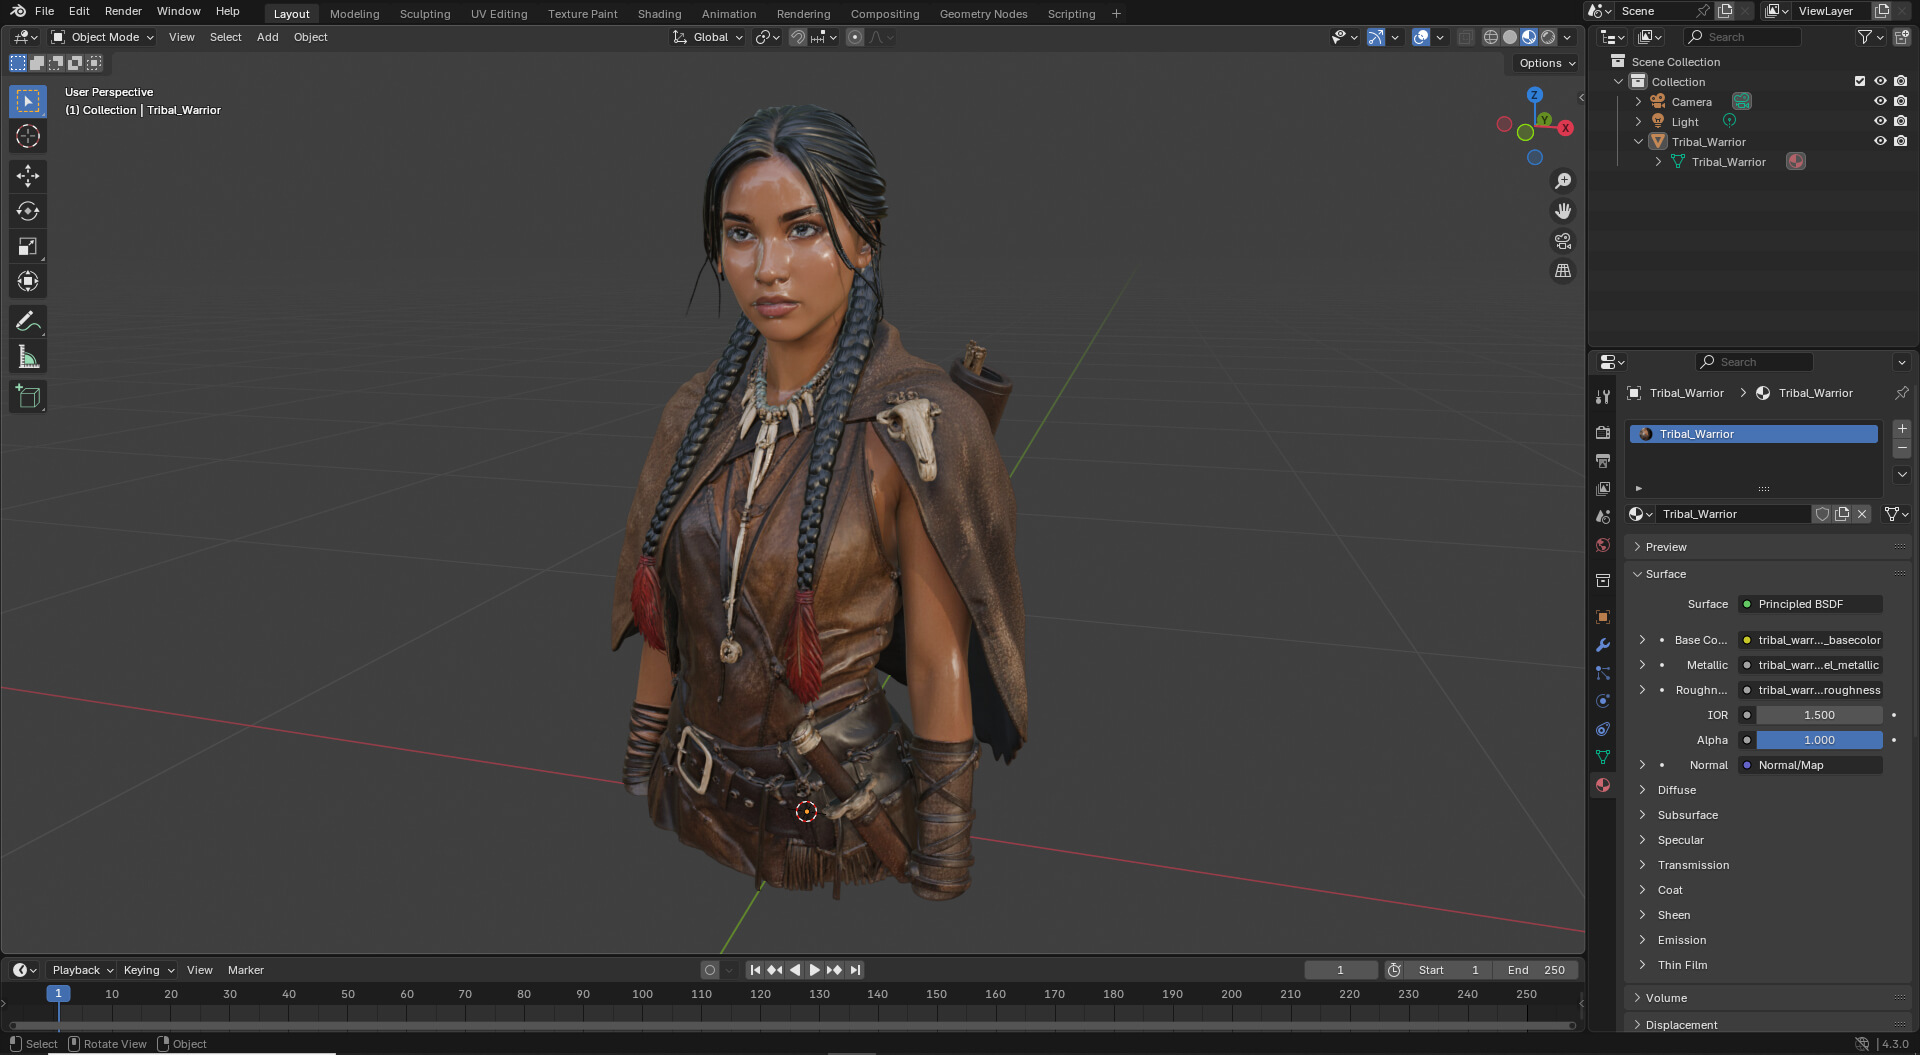Viewport: 1920px width, 1055px height.
Task: Disable Camera in renders icon
Action: [x=1900, y=101]
